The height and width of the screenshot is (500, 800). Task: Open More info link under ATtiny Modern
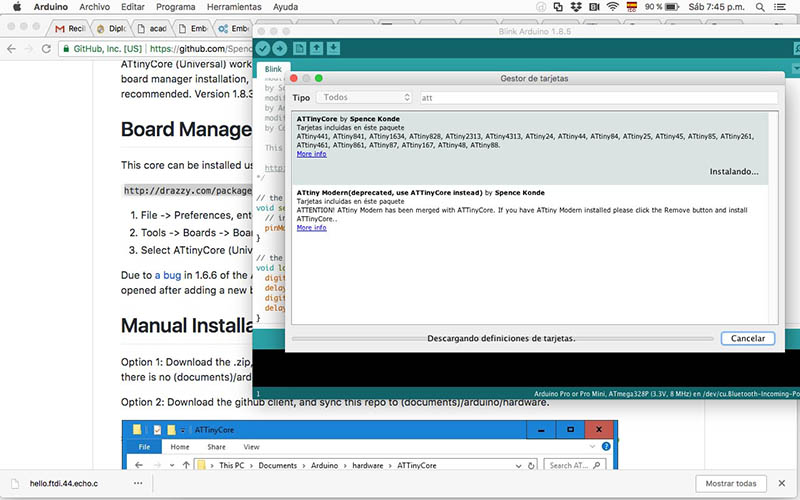point(311,228)
